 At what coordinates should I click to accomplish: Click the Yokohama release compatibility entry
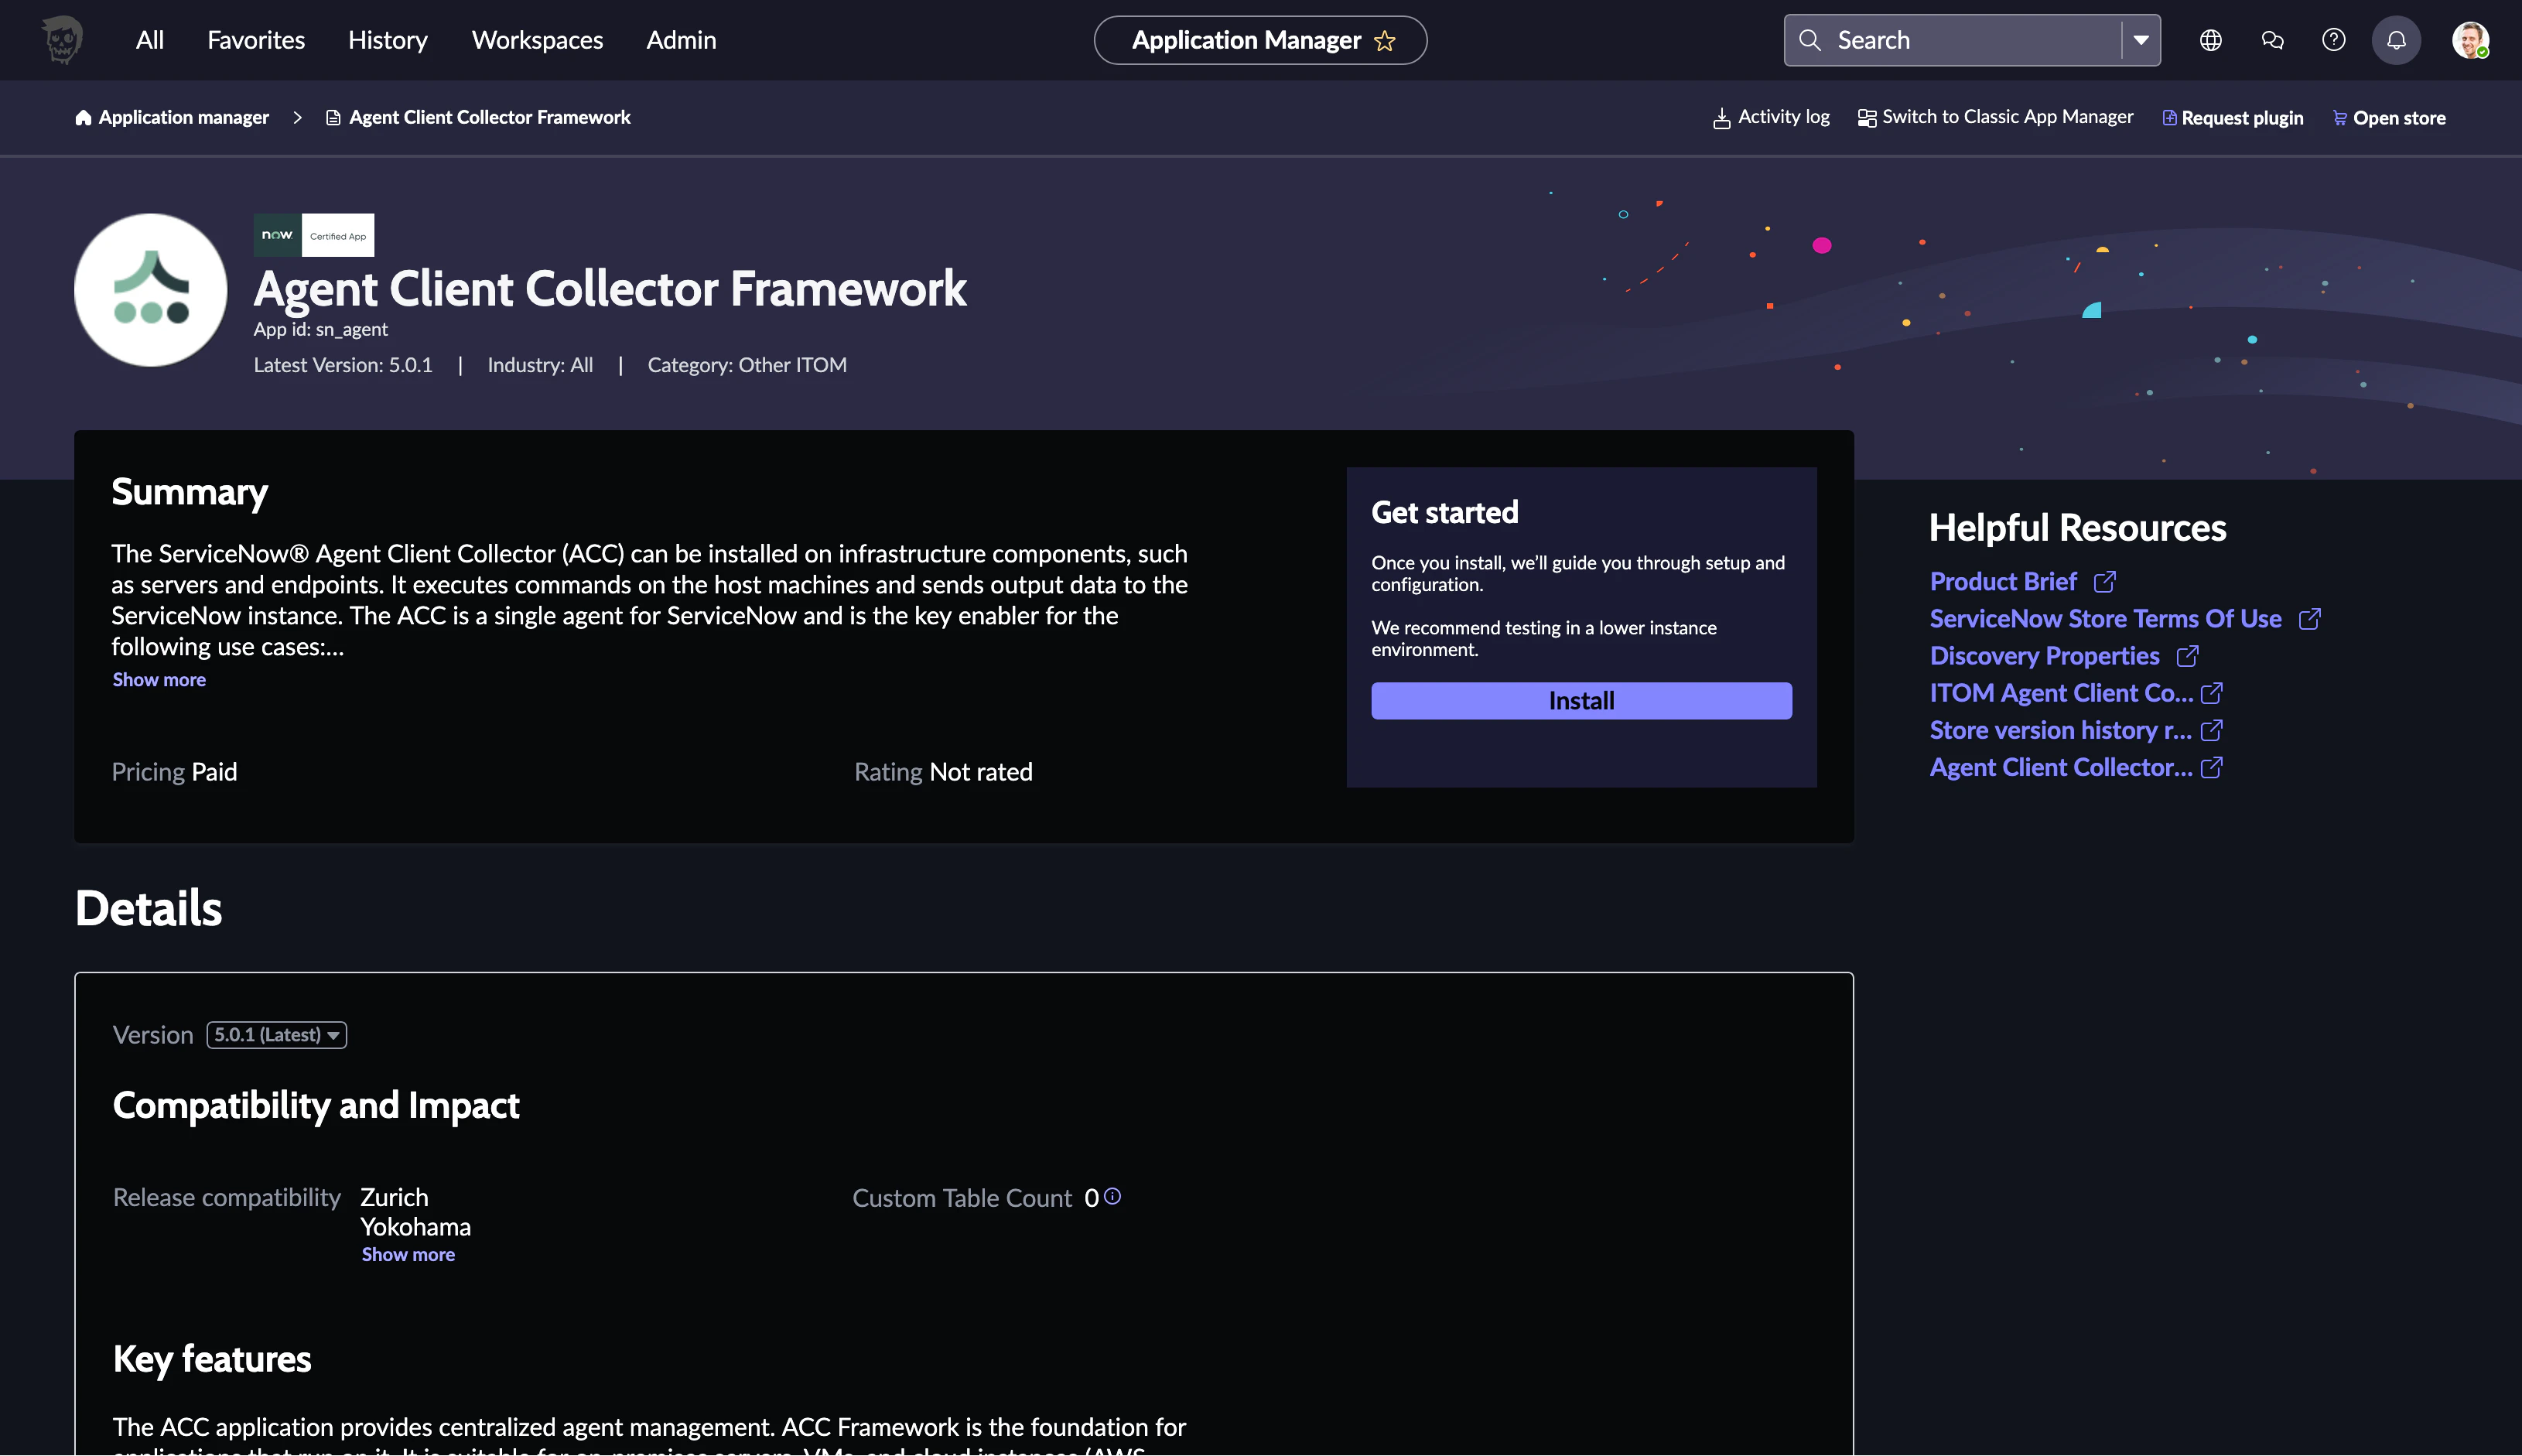pyautogui.click(x=415, y=1227)
